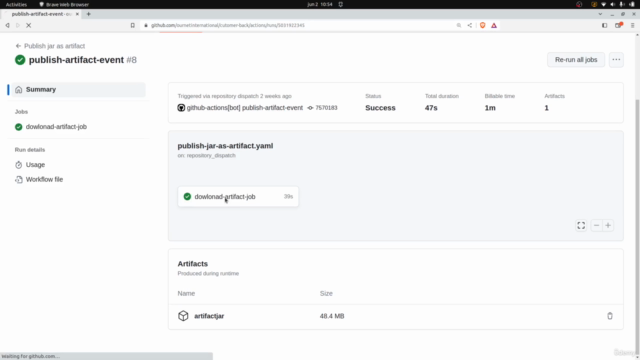Open the clock showing jun 2 10:54
Viewport: 640px width, 360px height.
(x=320, y=4)
